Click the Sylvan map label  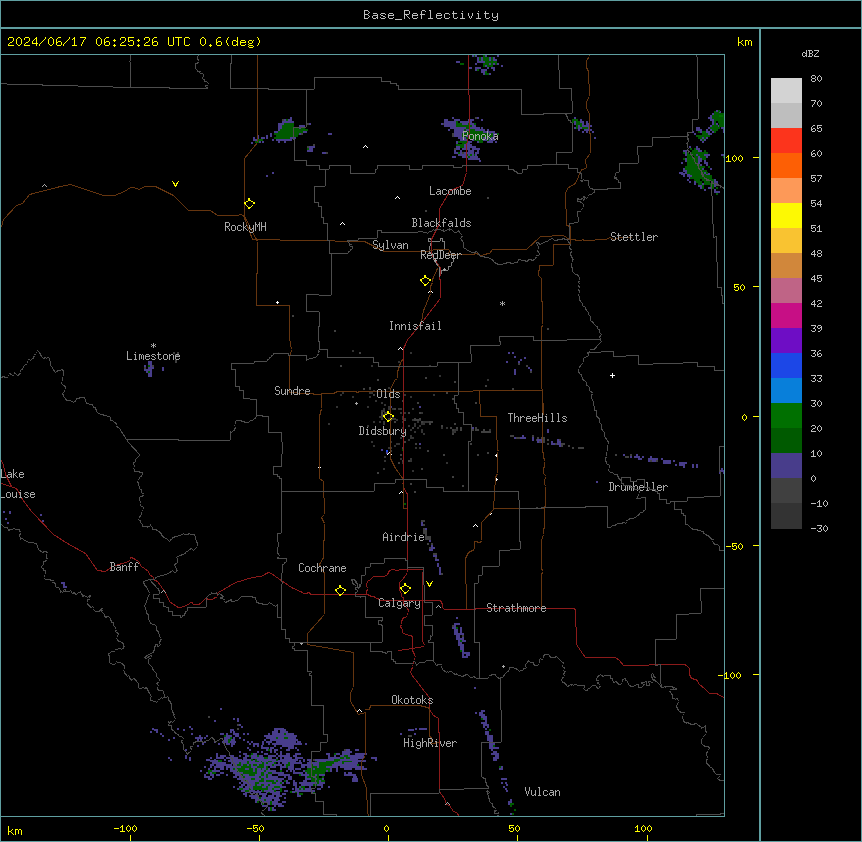click(x=390, y=245)
